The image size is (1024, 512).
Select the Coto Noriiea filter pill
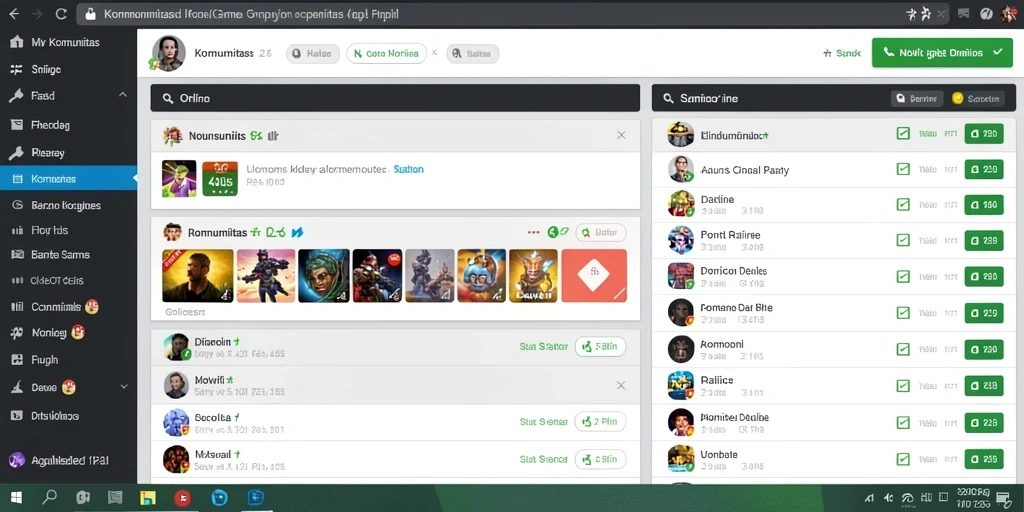pyautogui.click(x=387, y=54)
